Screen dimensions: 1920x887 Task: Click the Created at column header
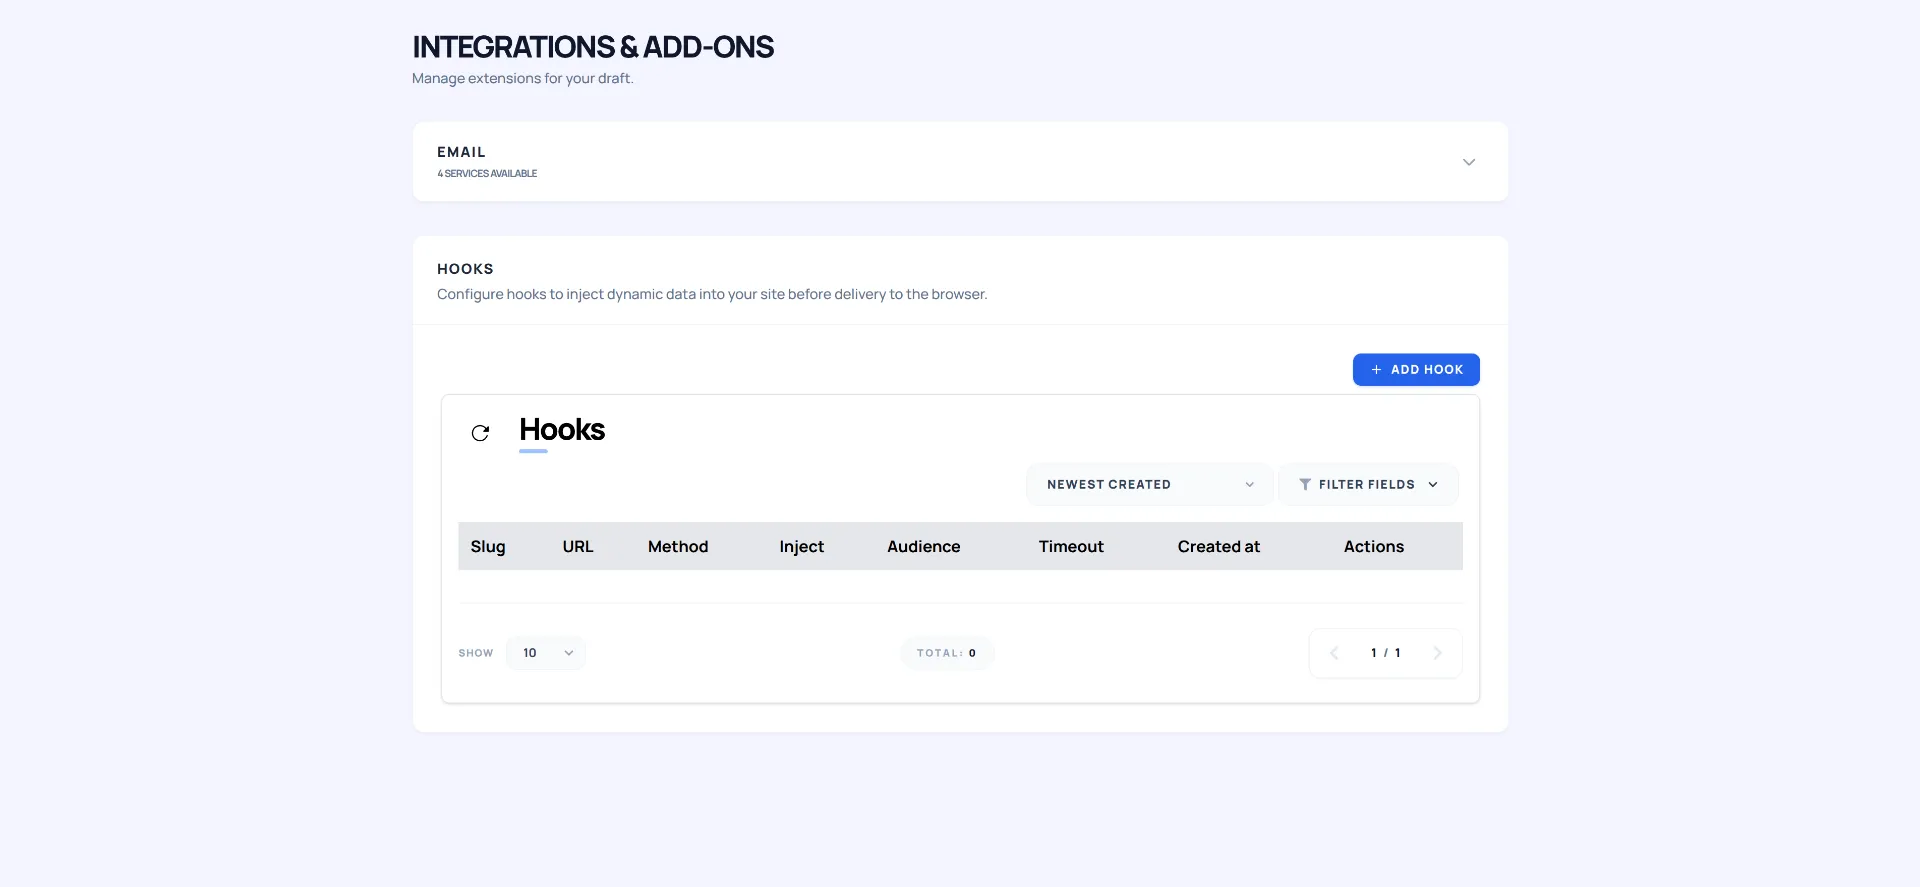point(1219,546)
